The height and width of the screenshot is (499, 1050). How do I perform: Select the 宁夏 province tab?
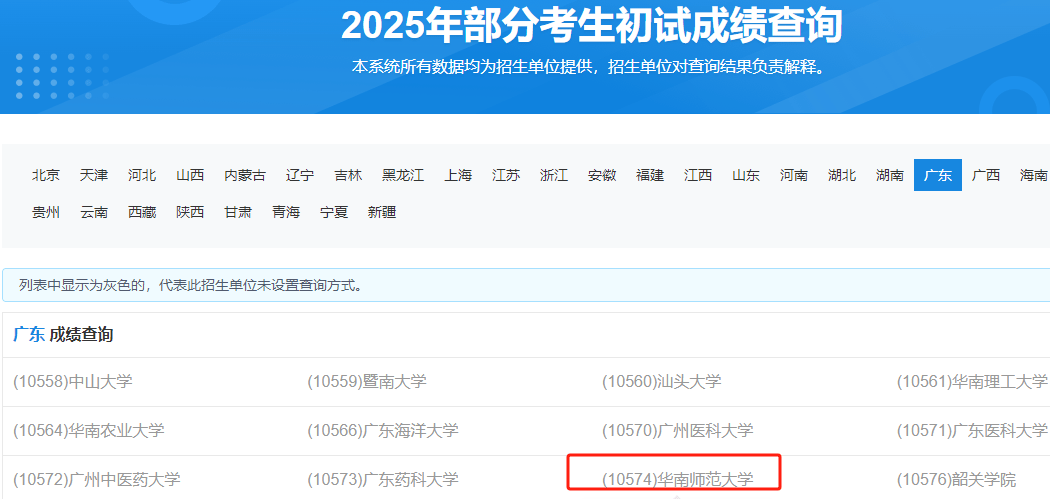(334, 213)
